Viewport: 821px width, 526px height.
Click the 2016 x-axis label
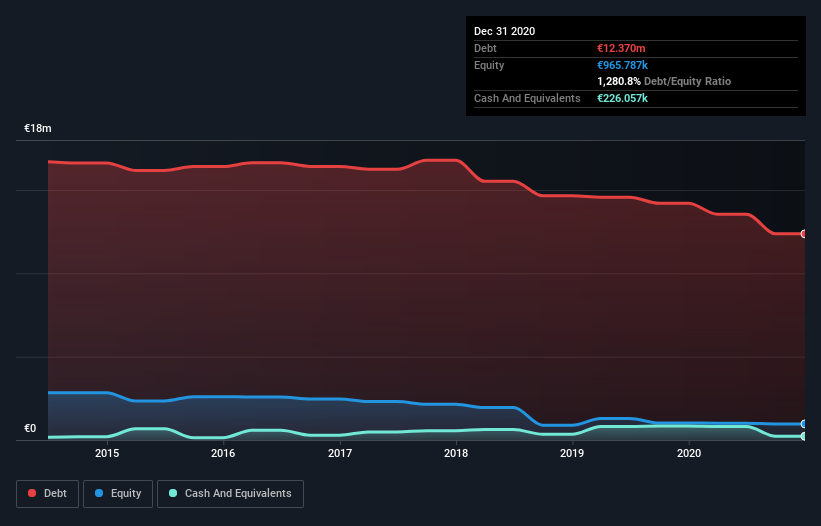coord(223,453)
